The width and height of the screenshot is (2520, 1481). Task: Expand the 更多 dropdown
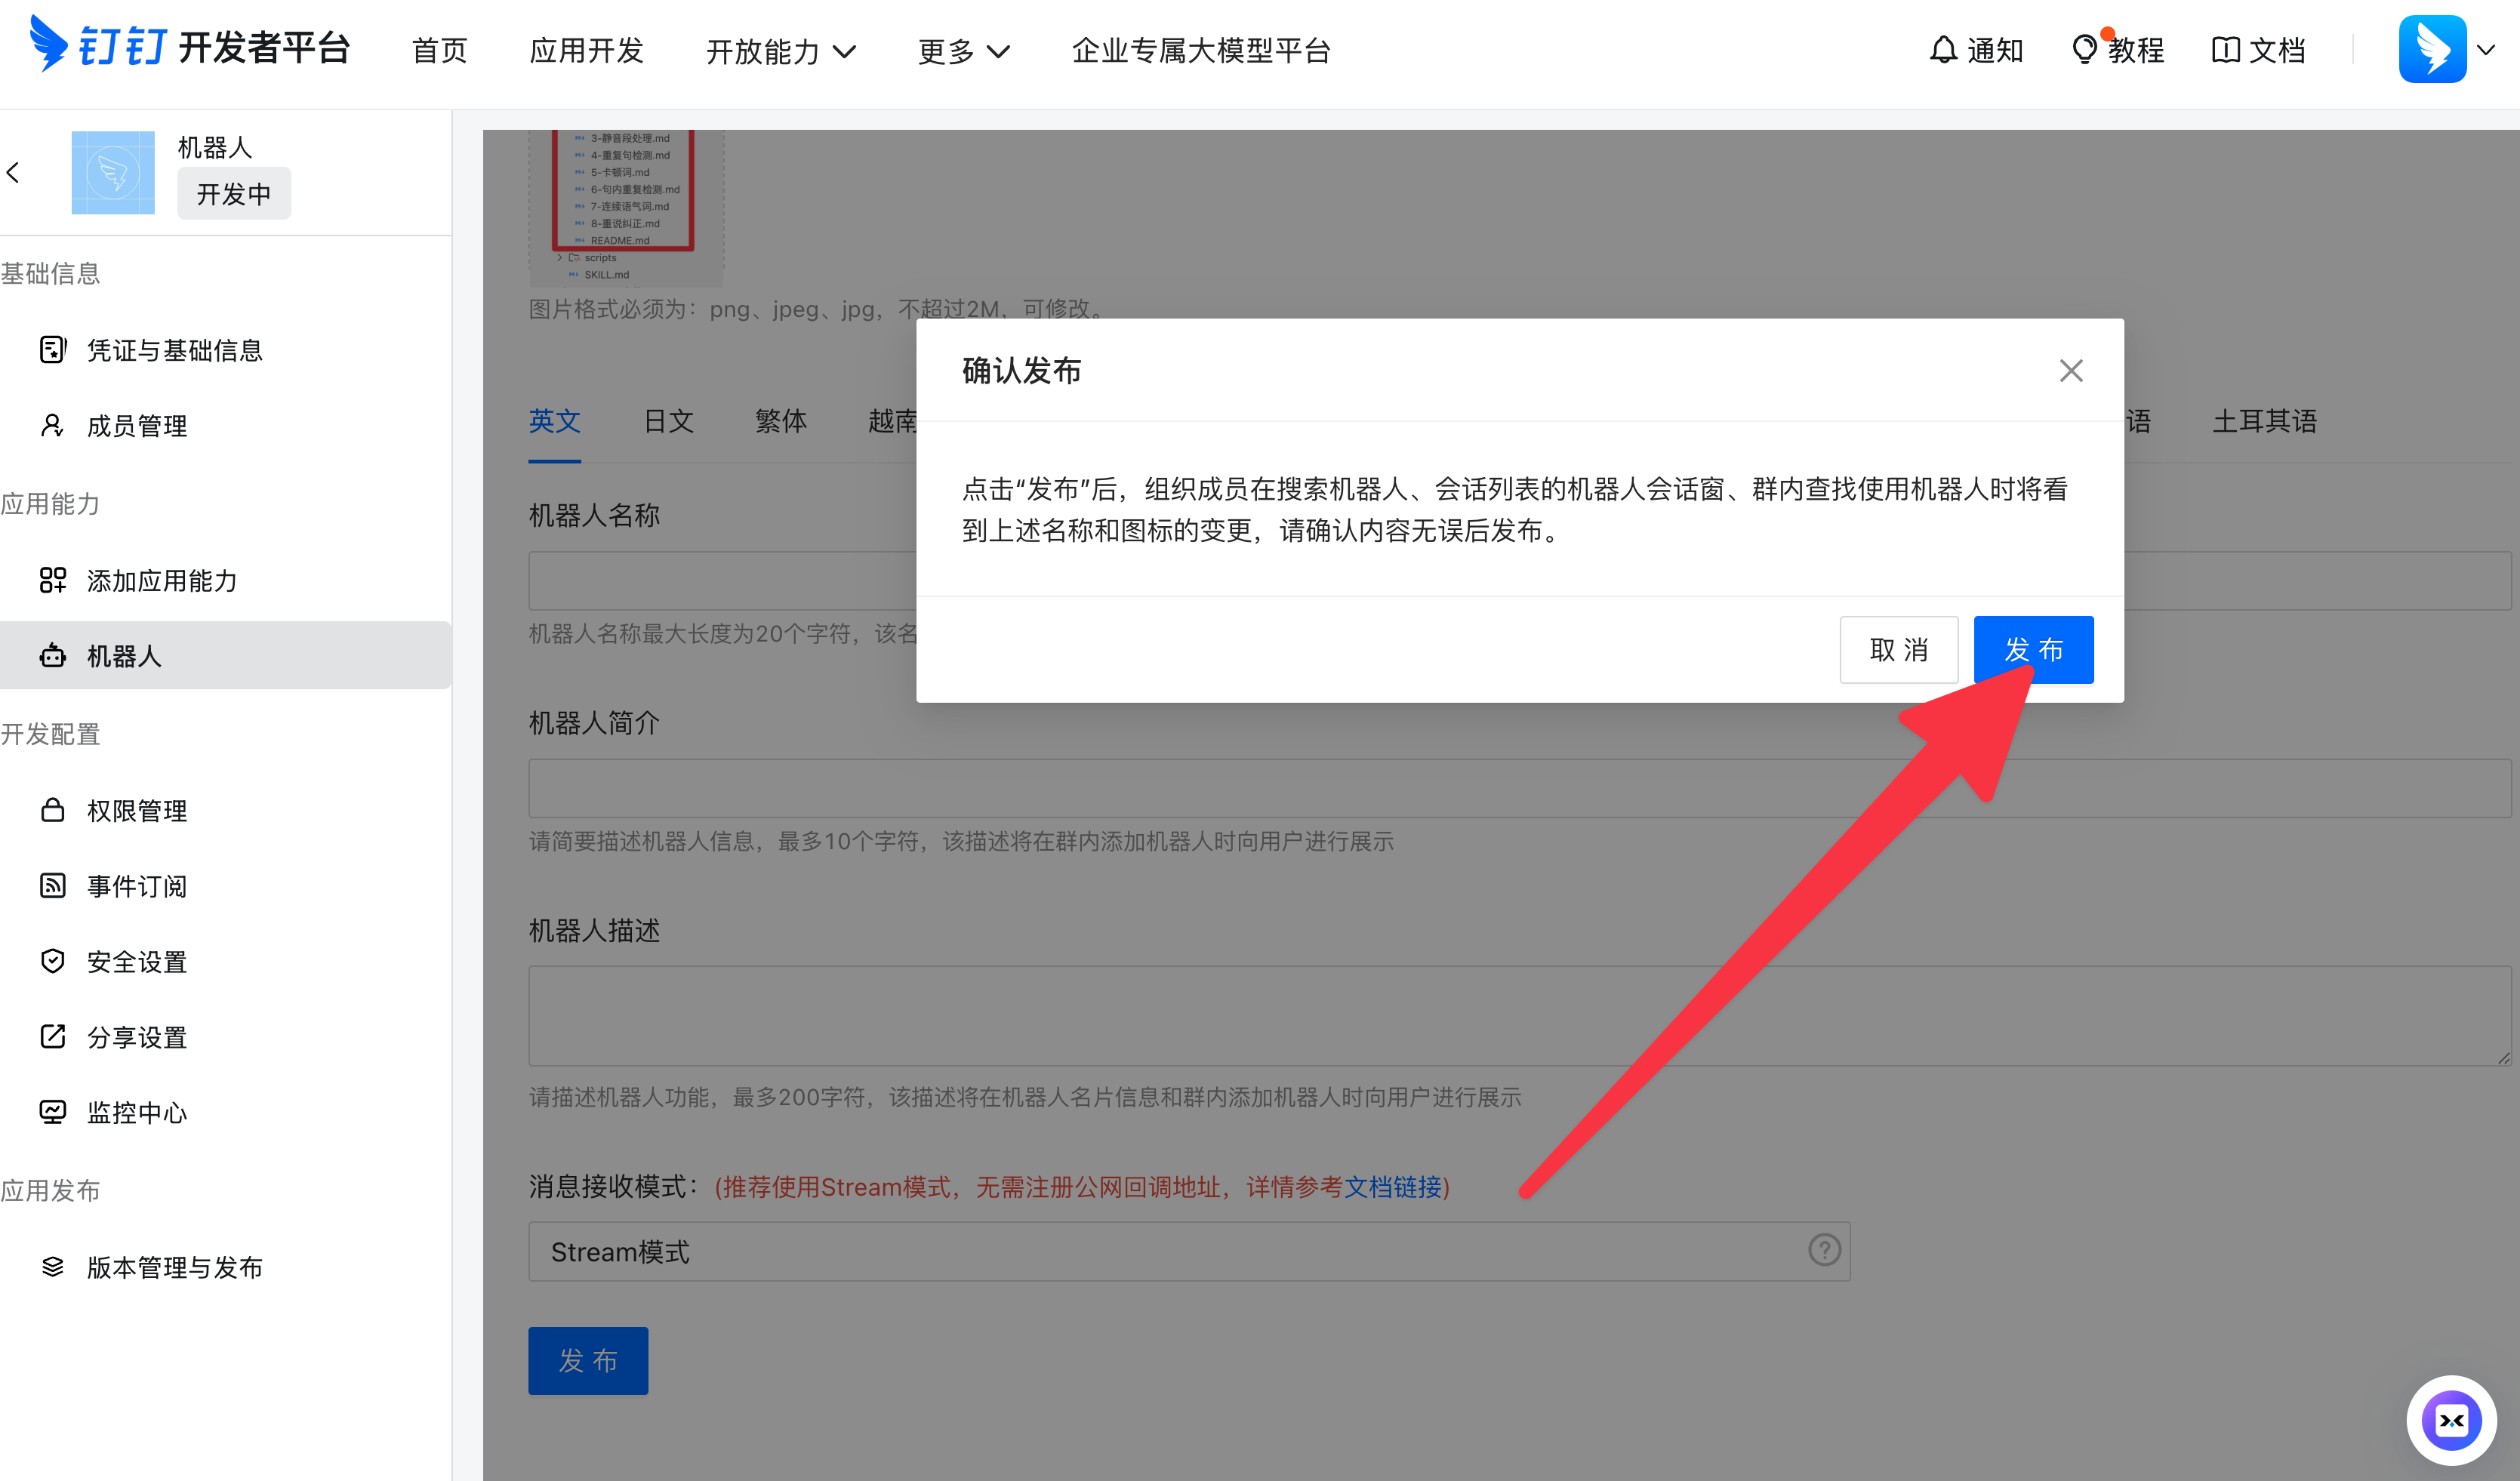click(x=963, y=51)
